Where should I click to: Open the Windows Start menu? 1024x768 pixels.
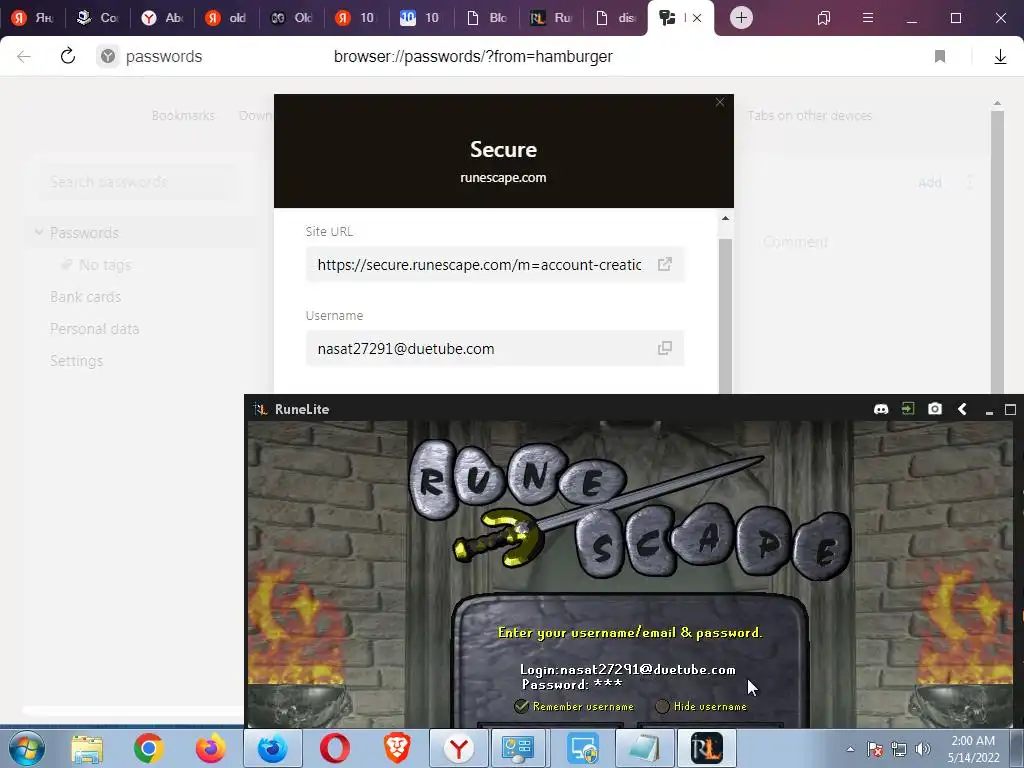pyautogui.click(x=27, y=748)
